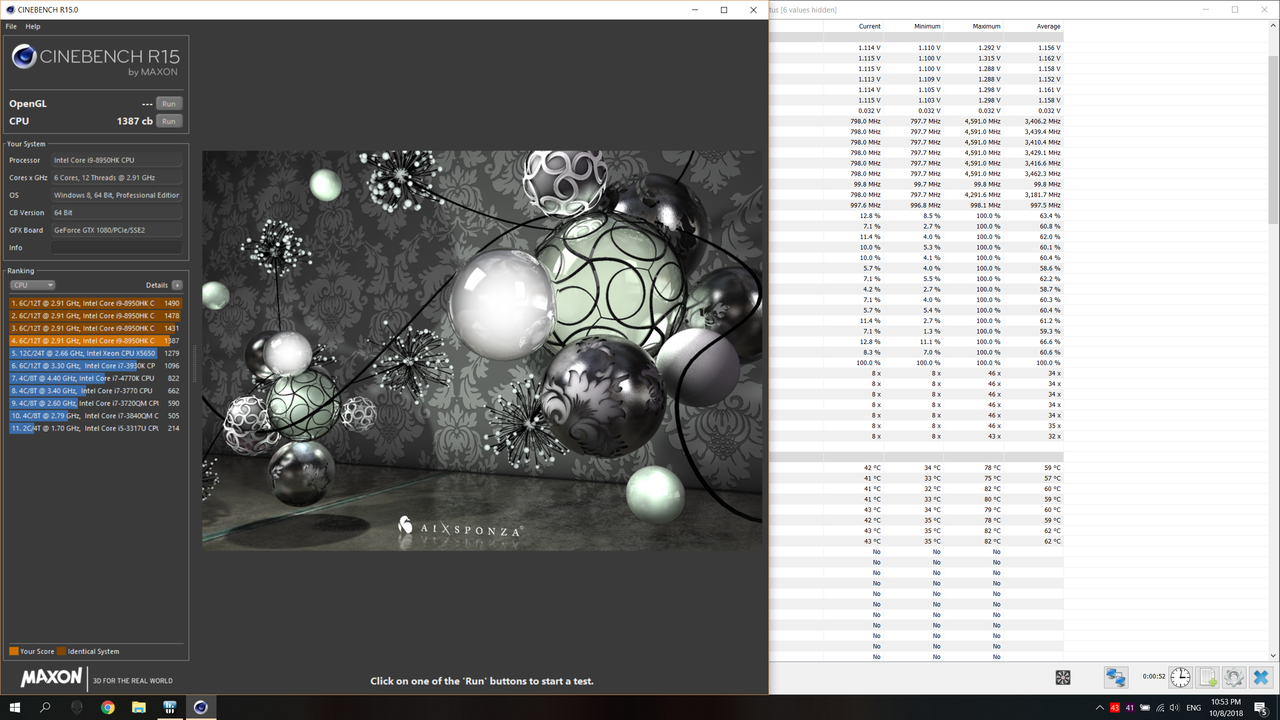Click the 41 temperature tray icon
This screenshot has width=1280, height=720.
1130,708
